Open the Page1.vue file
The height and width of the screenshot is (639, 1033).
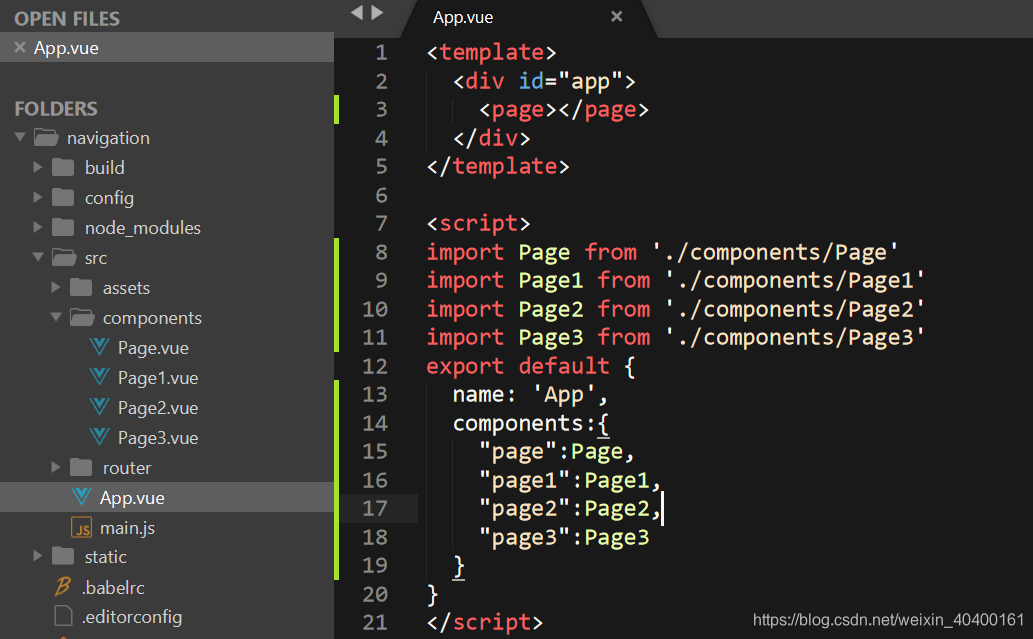point(157,378)
